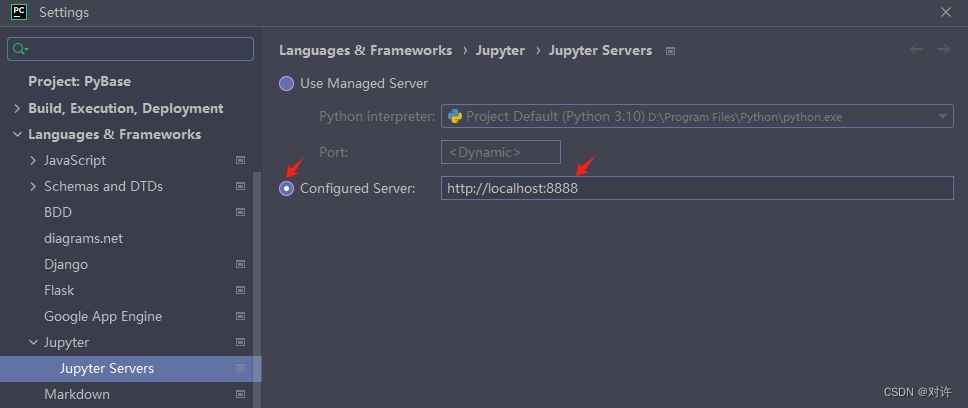Click the Configured Server URL field

click(697, 188)
